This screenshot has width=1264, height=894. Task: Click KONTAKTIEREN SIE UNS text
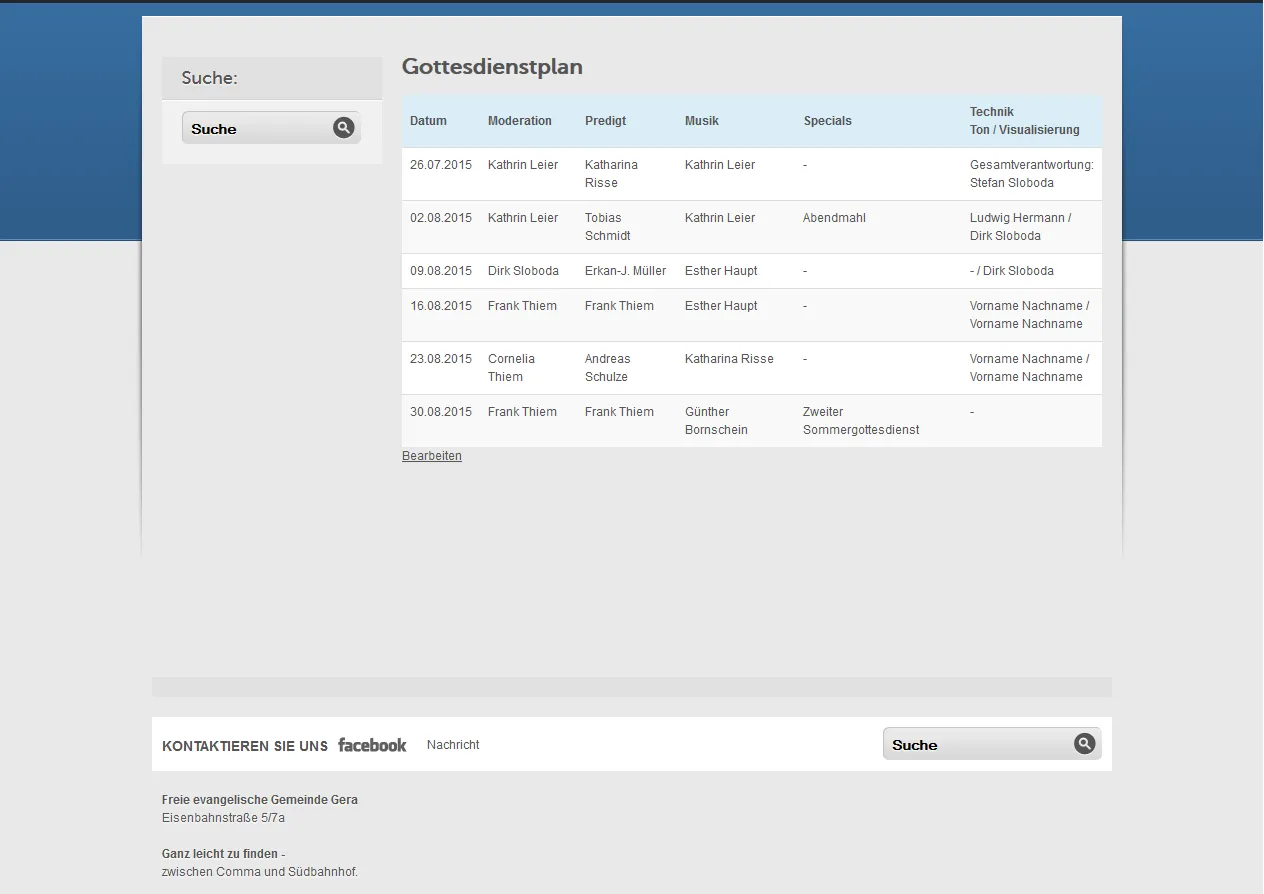(245, 746)
